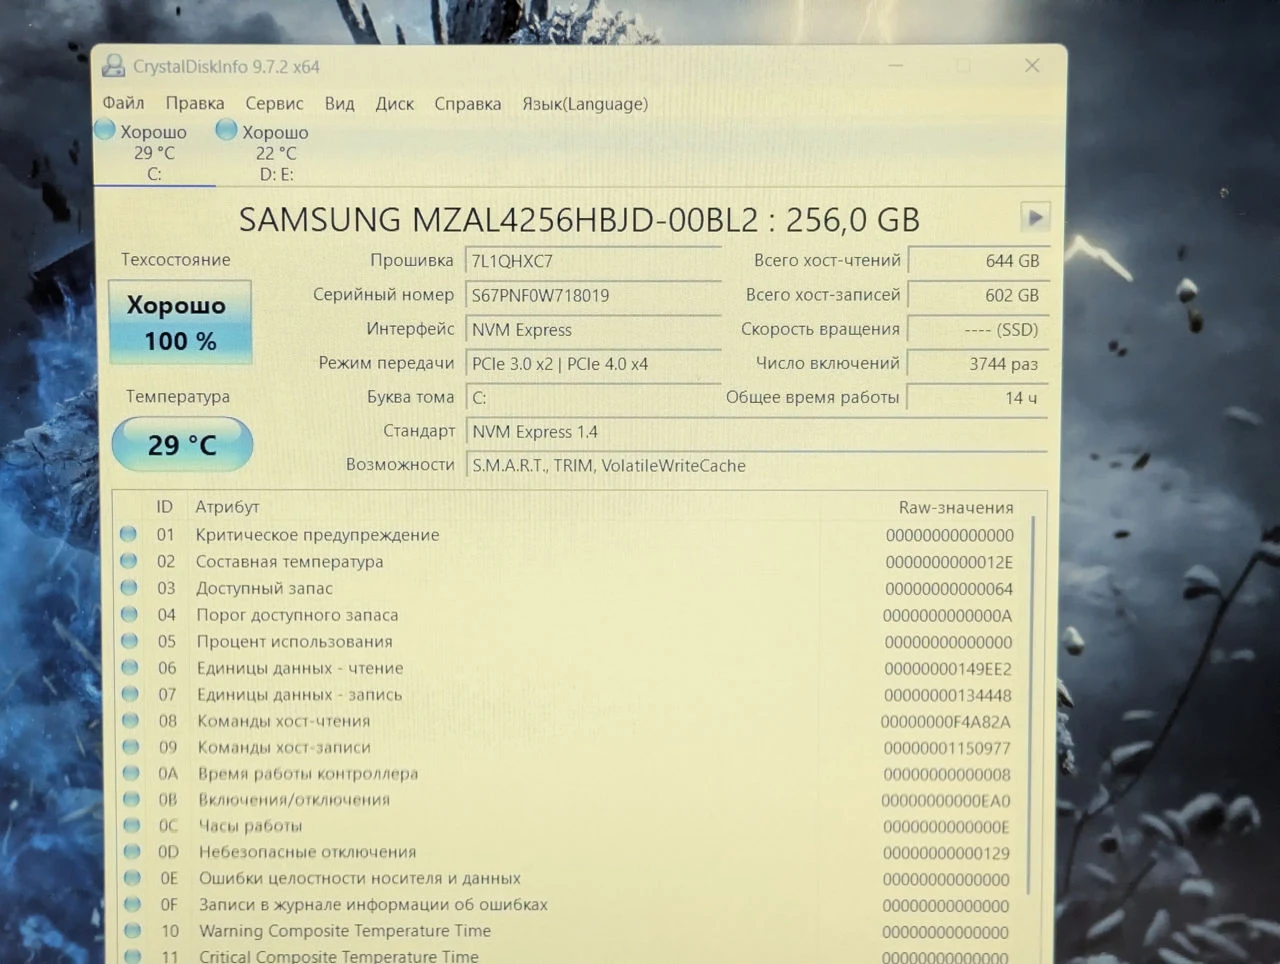Click status icon for Часы работы row

tap(131, 825)
